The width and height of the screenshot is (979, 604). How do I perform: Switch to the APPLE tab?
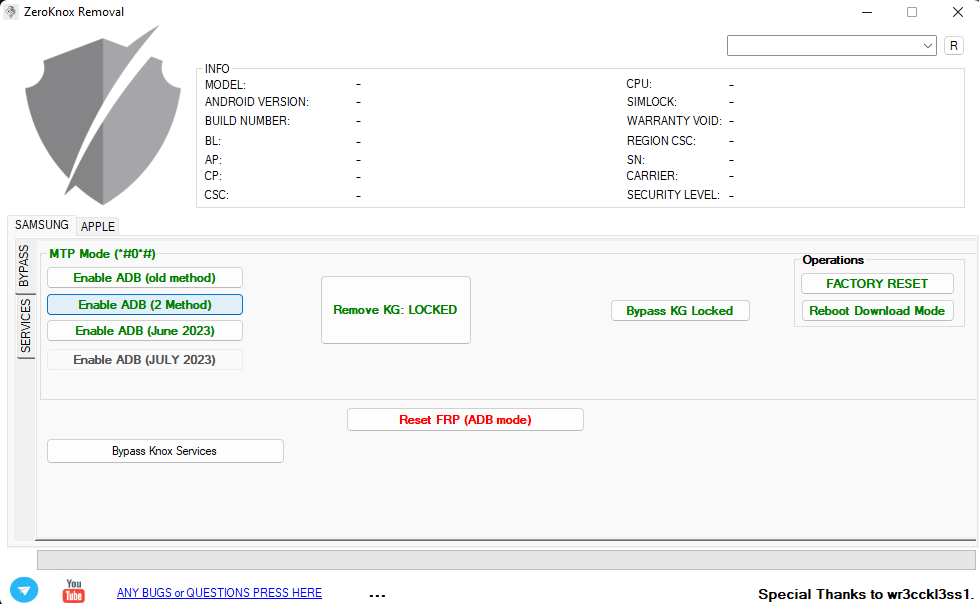(97, 226)
